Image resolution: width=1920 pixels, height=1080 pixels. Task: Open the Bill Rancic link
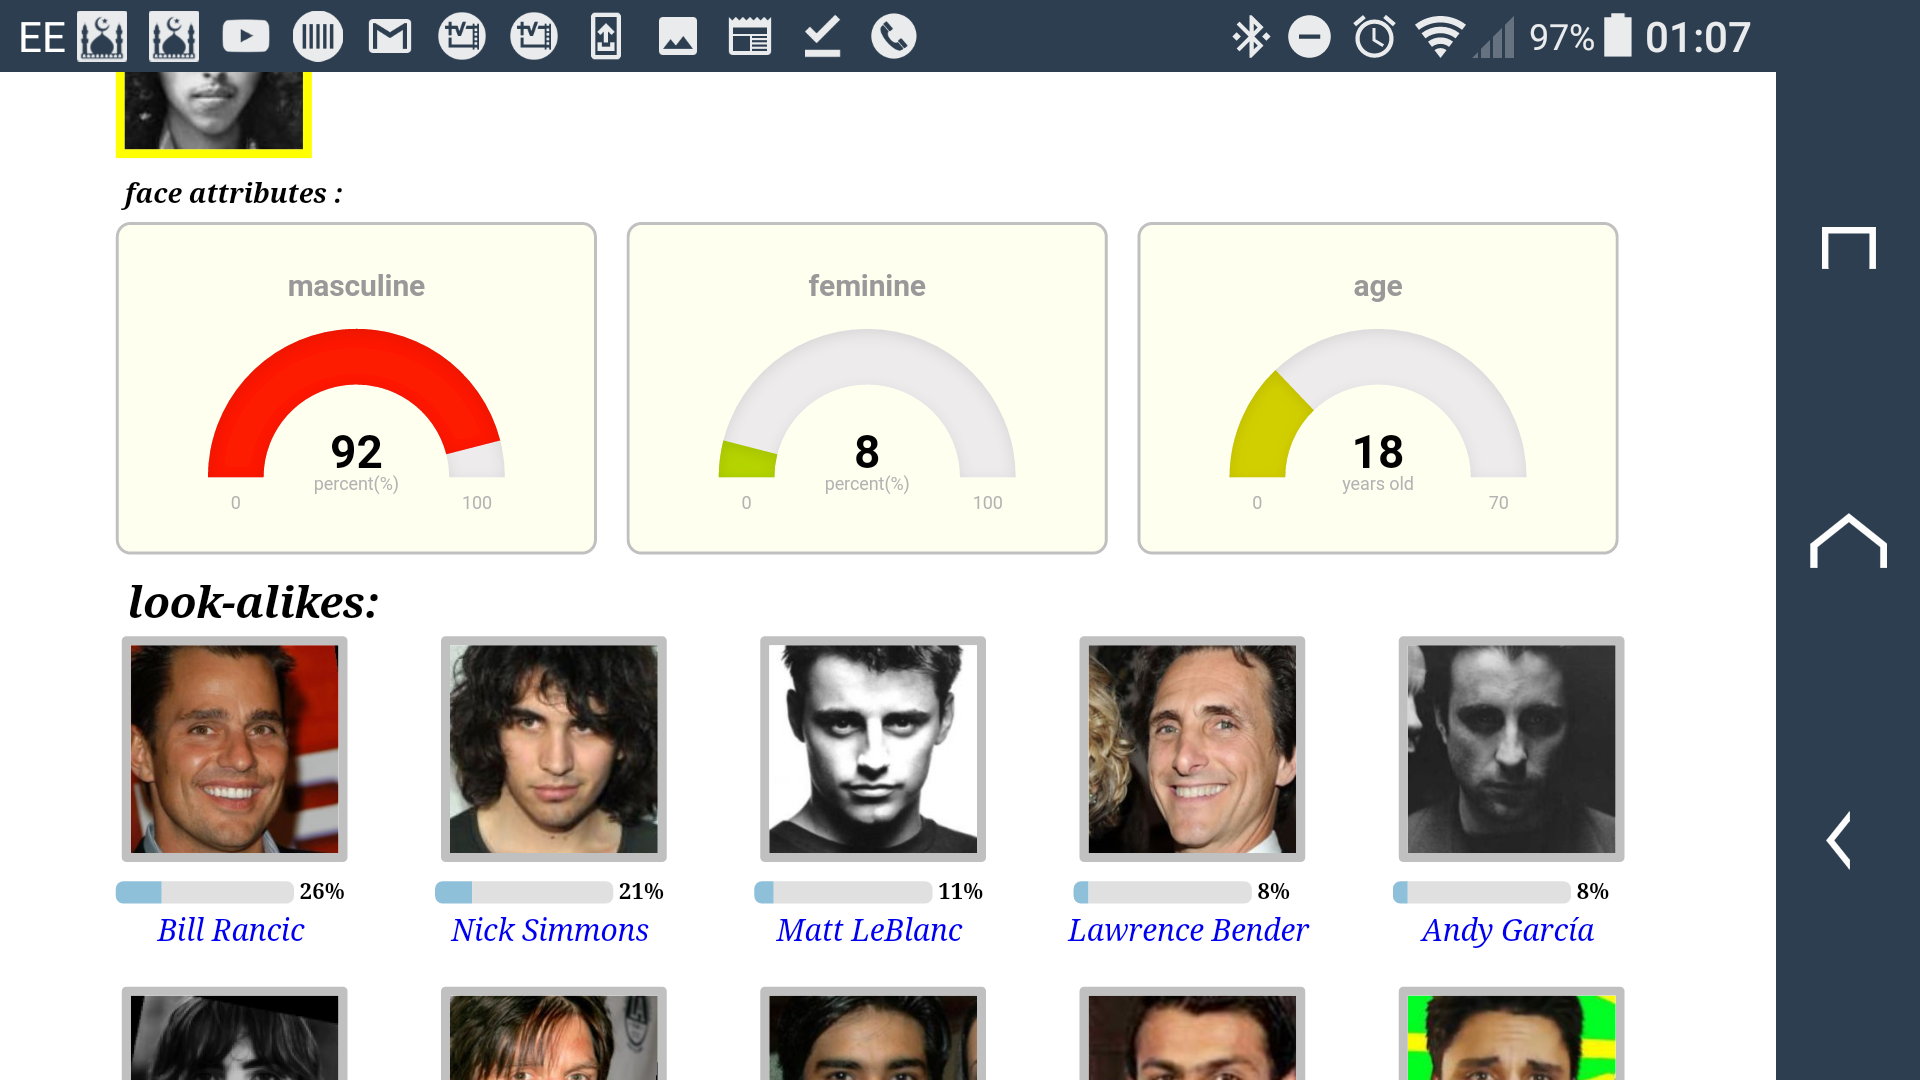(231, 930)
